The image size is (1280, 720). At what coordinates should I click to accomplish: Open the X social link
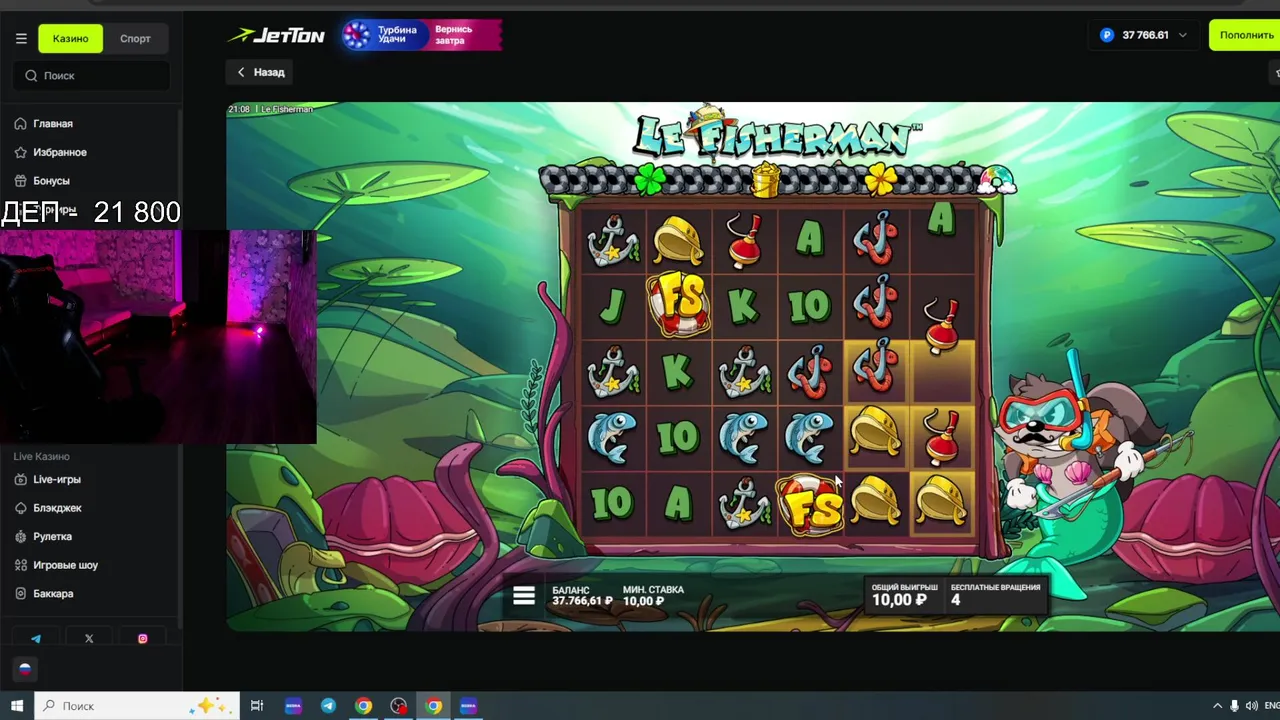[89, 639]
